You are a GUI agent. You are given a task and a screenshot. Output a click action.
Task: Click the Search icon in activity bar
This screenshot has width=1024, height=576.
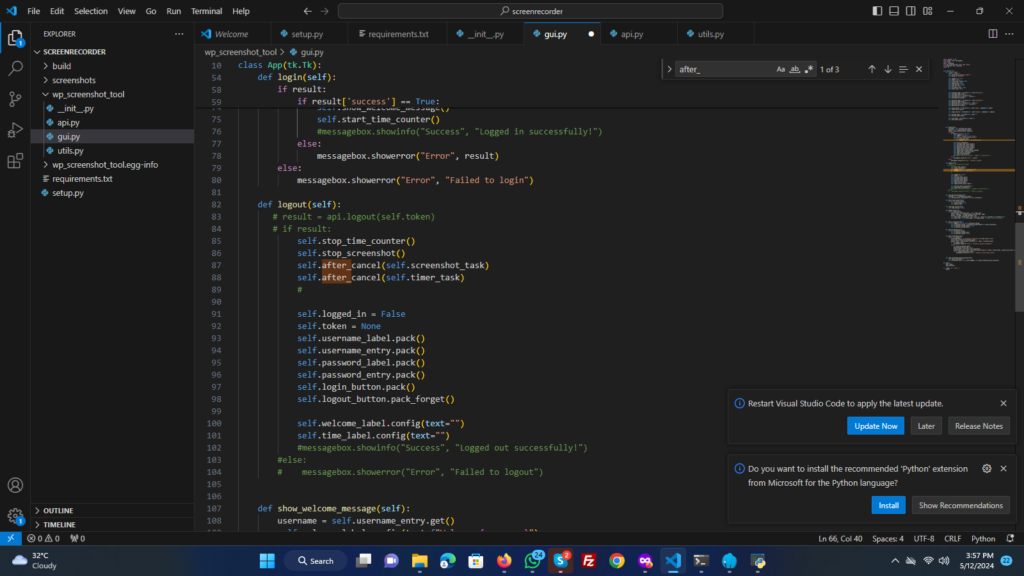coord(15,69)
